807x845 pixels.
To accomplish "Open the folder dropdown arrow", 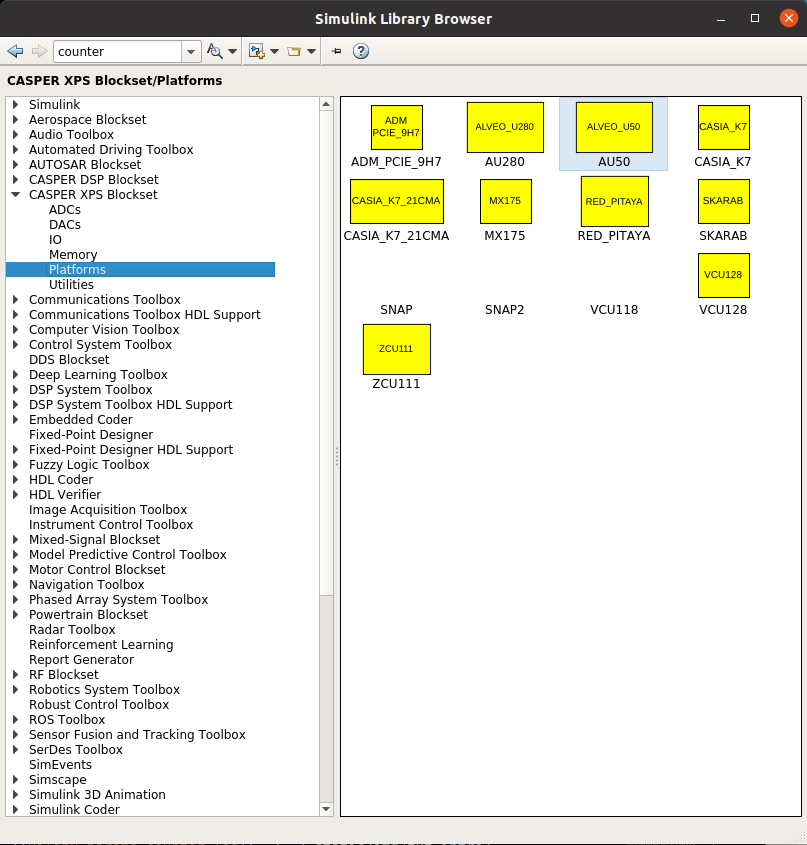I will [311, 52].
